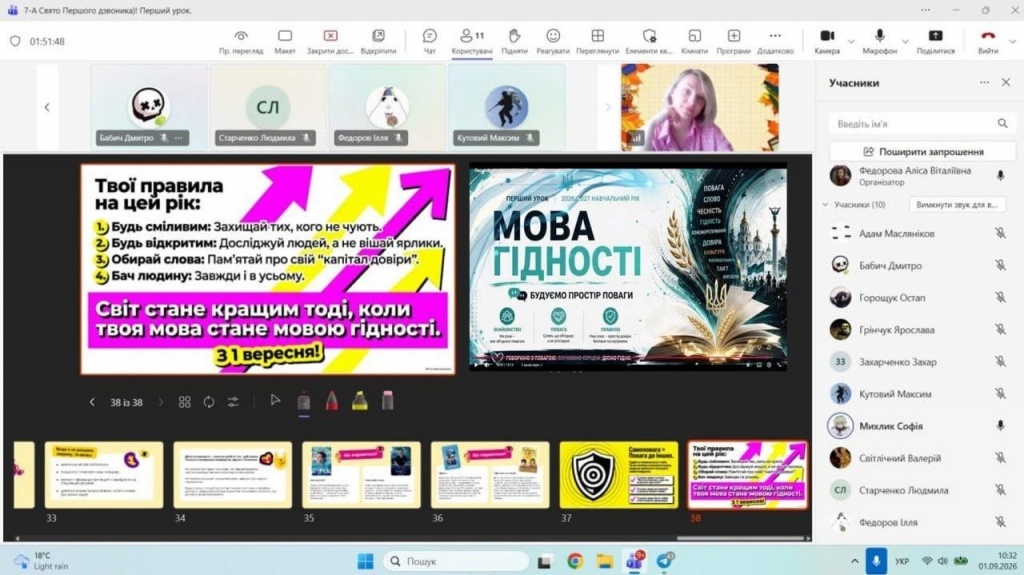The width and height of the screenshot is (1024, 575).
Task: Open Programs (Програми) apps
Action: tap(733, 41)
